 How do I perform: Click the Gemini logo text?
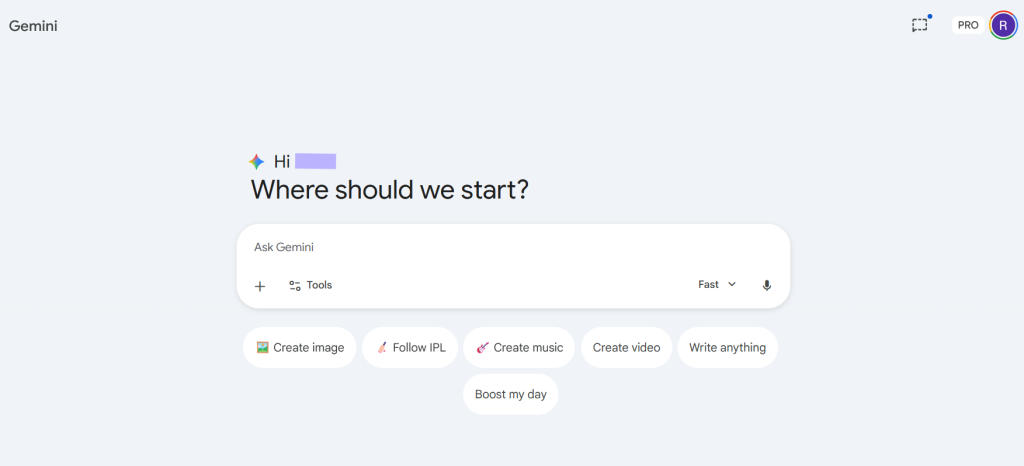coord(33,26)
